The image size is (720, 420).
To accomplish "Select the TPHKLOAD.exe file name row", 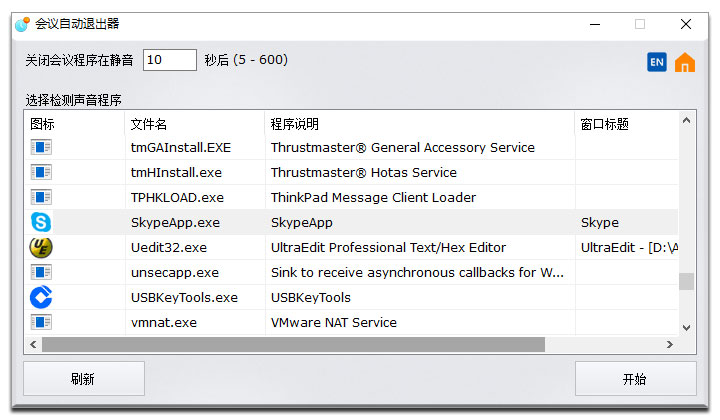I will tap(351, 197).
